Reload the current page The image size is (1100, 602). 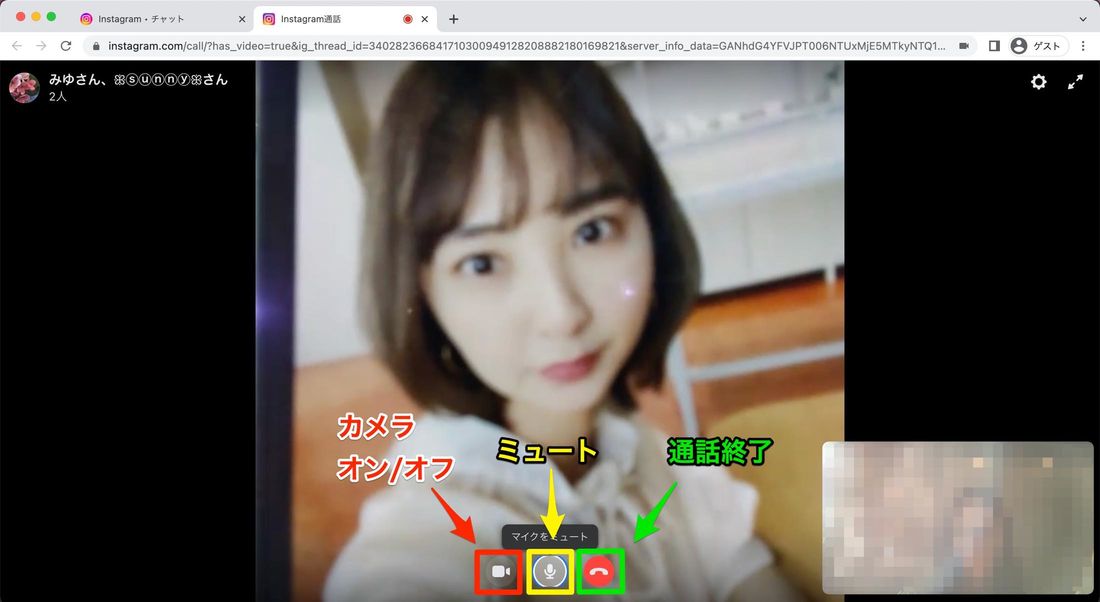point(66,46)
